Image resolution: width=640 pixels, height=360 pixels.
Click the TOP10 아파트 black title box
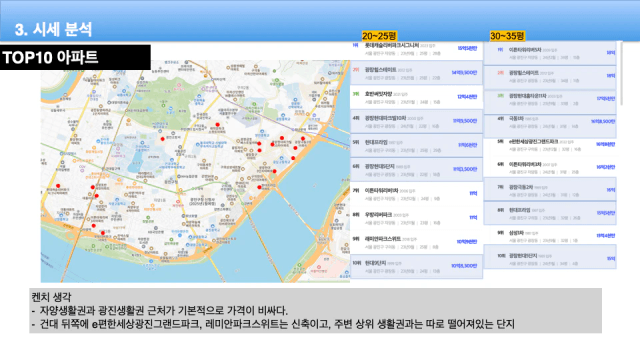pos(75,57)
